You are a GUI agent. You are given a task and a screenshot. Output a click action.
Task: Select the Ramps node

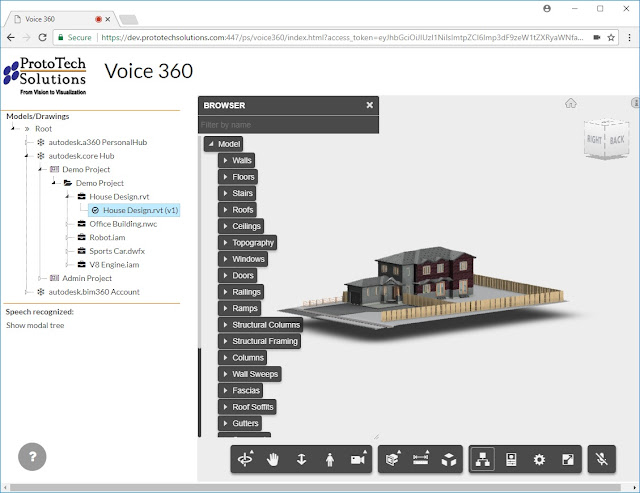pyautogui.click(x=240, y=308)
